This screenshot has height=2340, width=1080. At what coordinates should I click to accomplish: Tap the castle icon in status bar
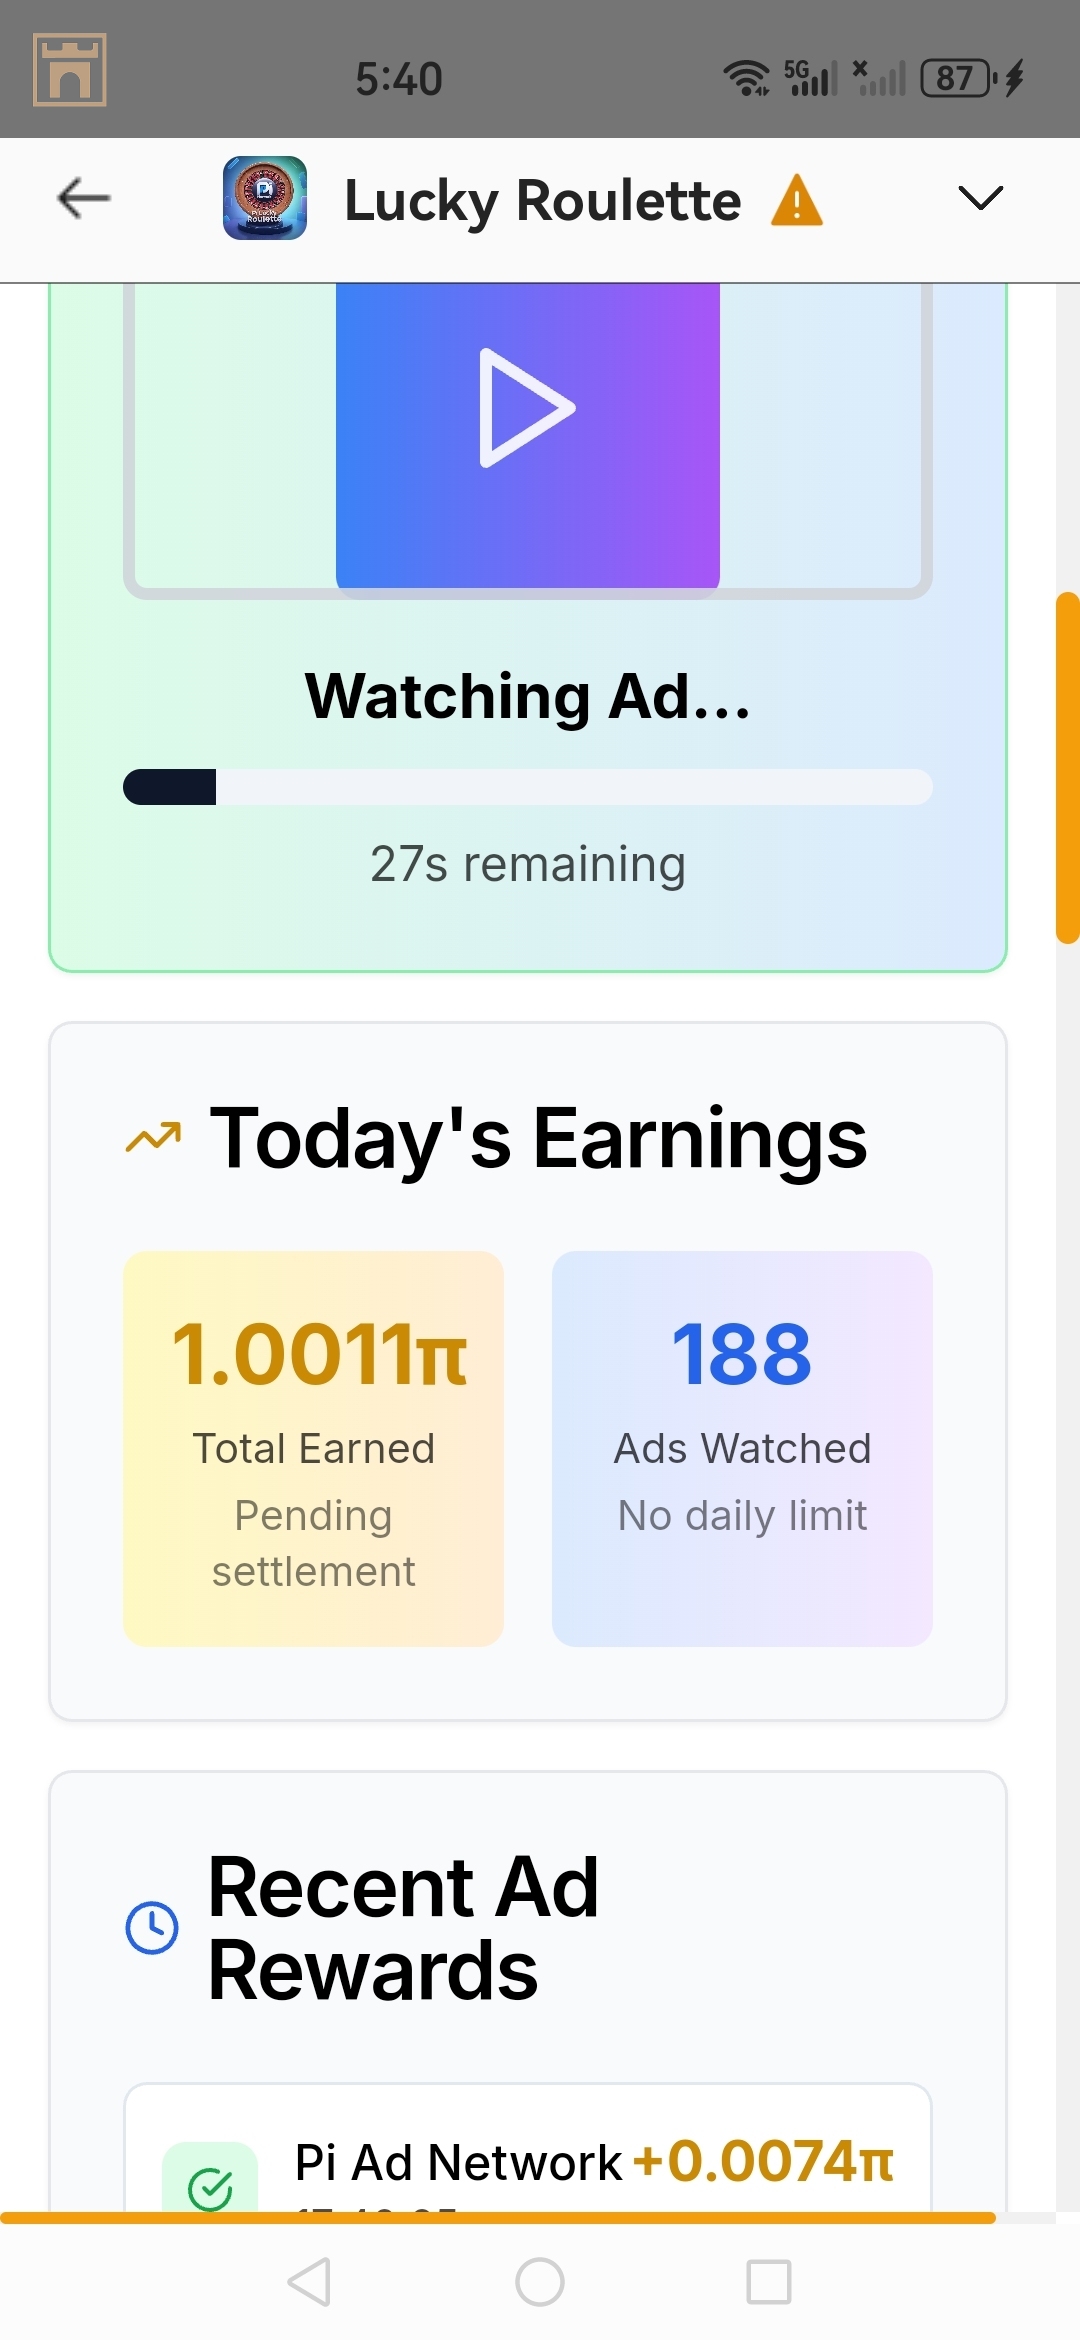pyautogui.click(x=70, y=70)
